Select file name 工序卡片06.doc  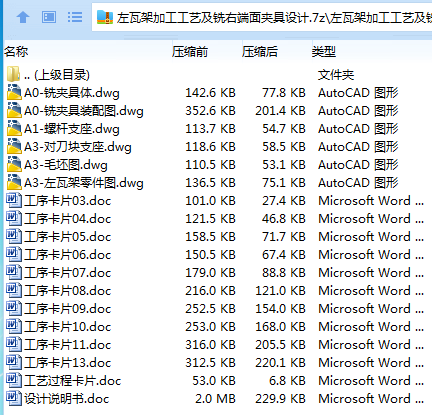point(68,255)
